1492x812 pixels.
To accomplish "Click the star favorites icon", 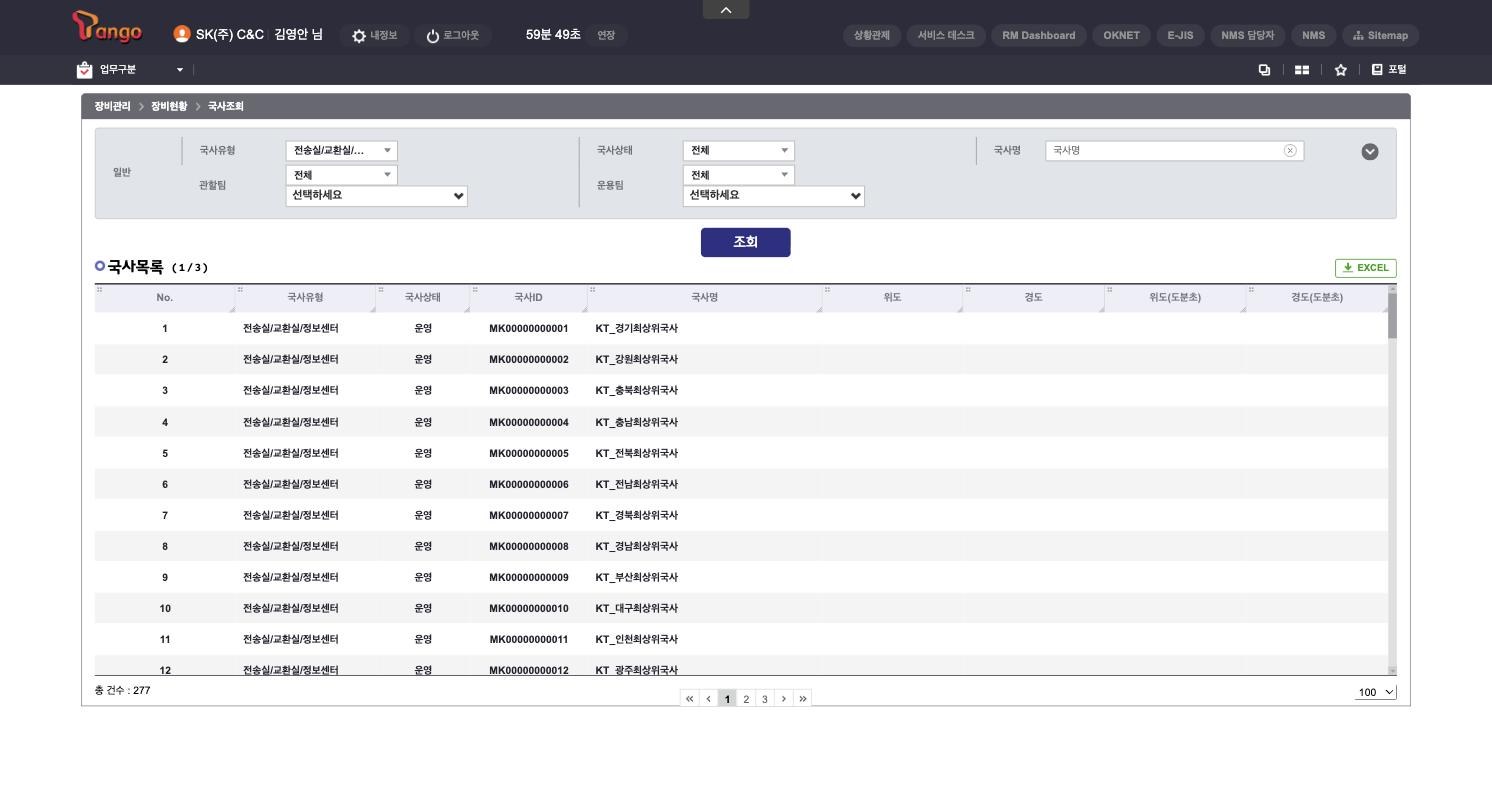I will tap(1341, 70).
